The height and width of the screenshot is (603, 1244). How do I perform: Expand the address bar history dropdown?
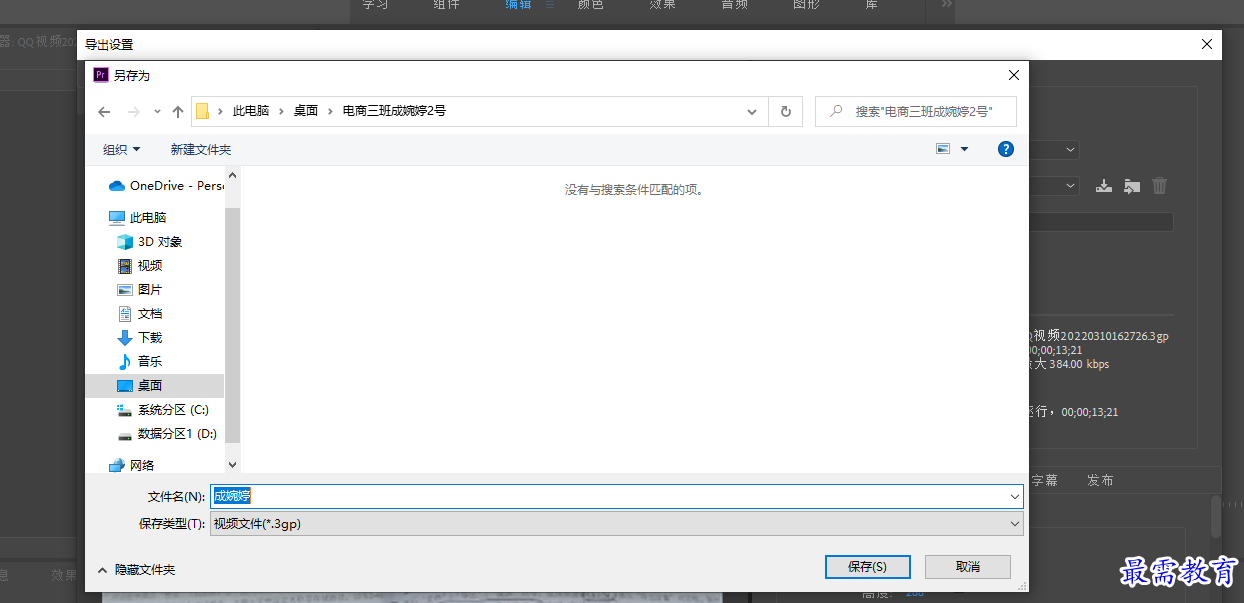coord(752,111)
